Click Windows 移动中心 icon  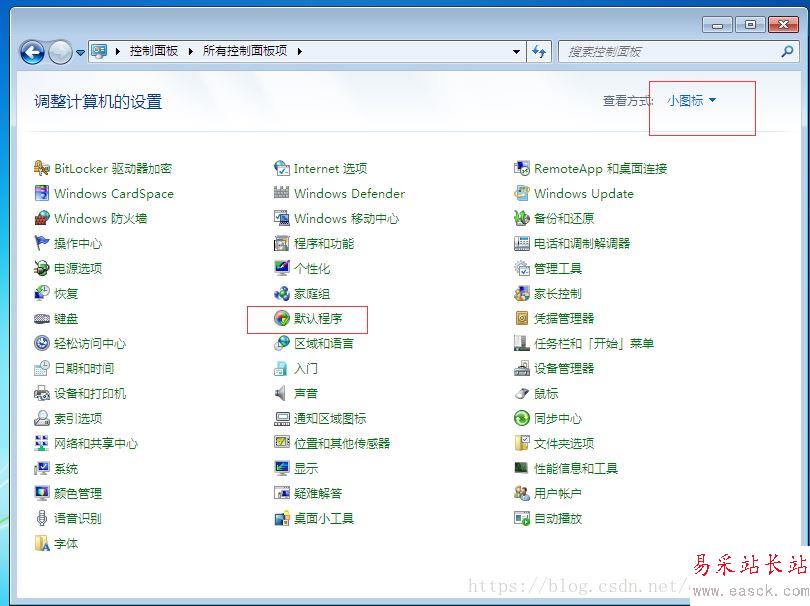coord(282,218)
